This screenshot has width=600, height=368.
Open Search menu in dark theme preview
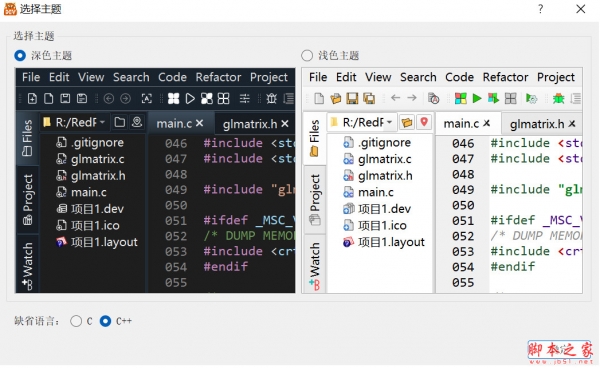tap(131, 77)
